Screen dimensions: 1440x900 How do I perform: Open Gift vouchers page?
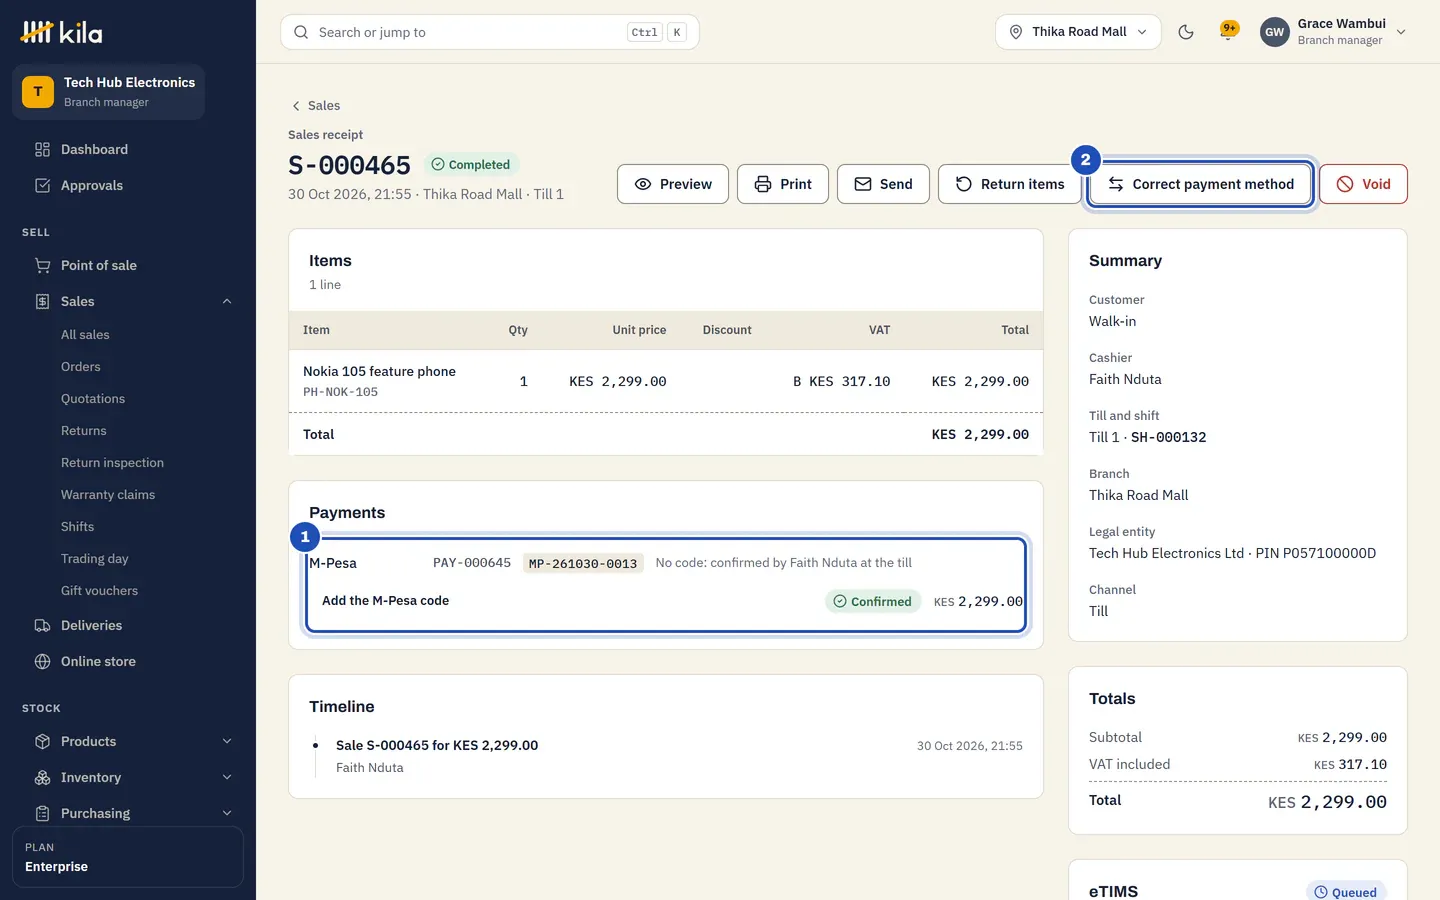coord(99,591)
